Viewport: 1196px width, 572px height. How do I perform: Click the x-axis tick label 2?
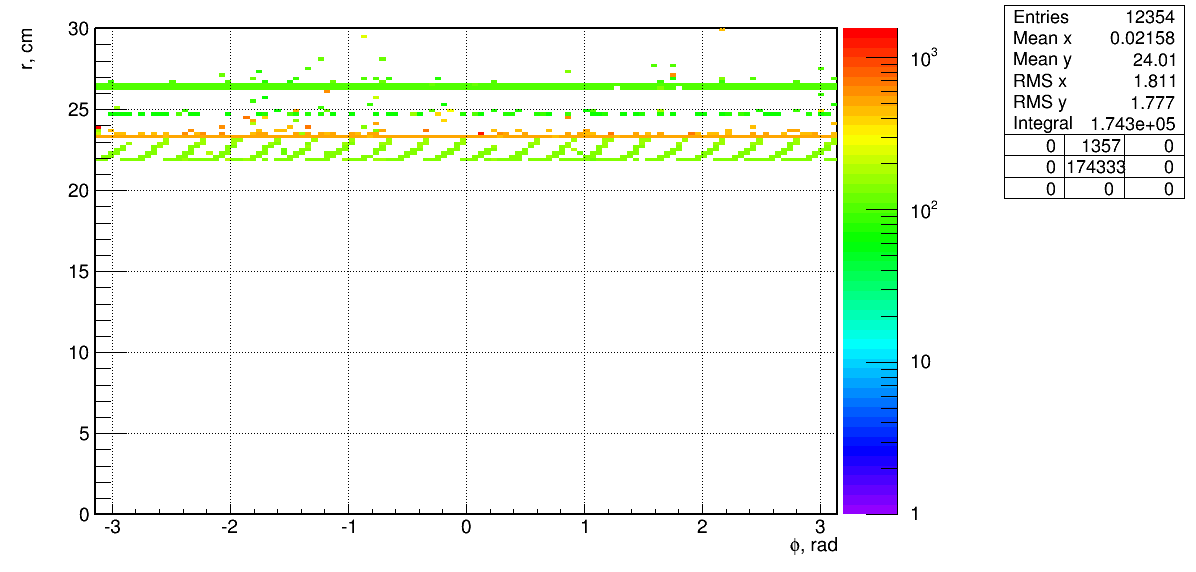point(702,528)
